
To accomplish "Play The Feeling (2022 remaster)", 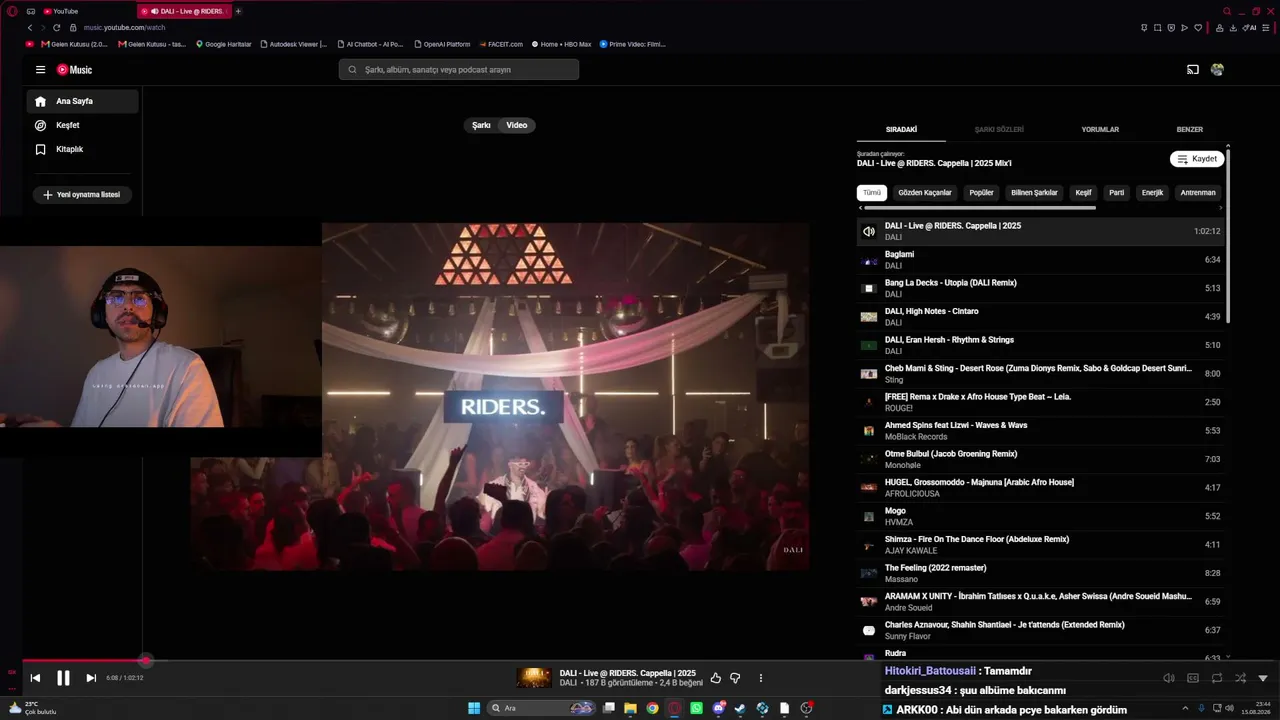I will (x=1040, y=573).
